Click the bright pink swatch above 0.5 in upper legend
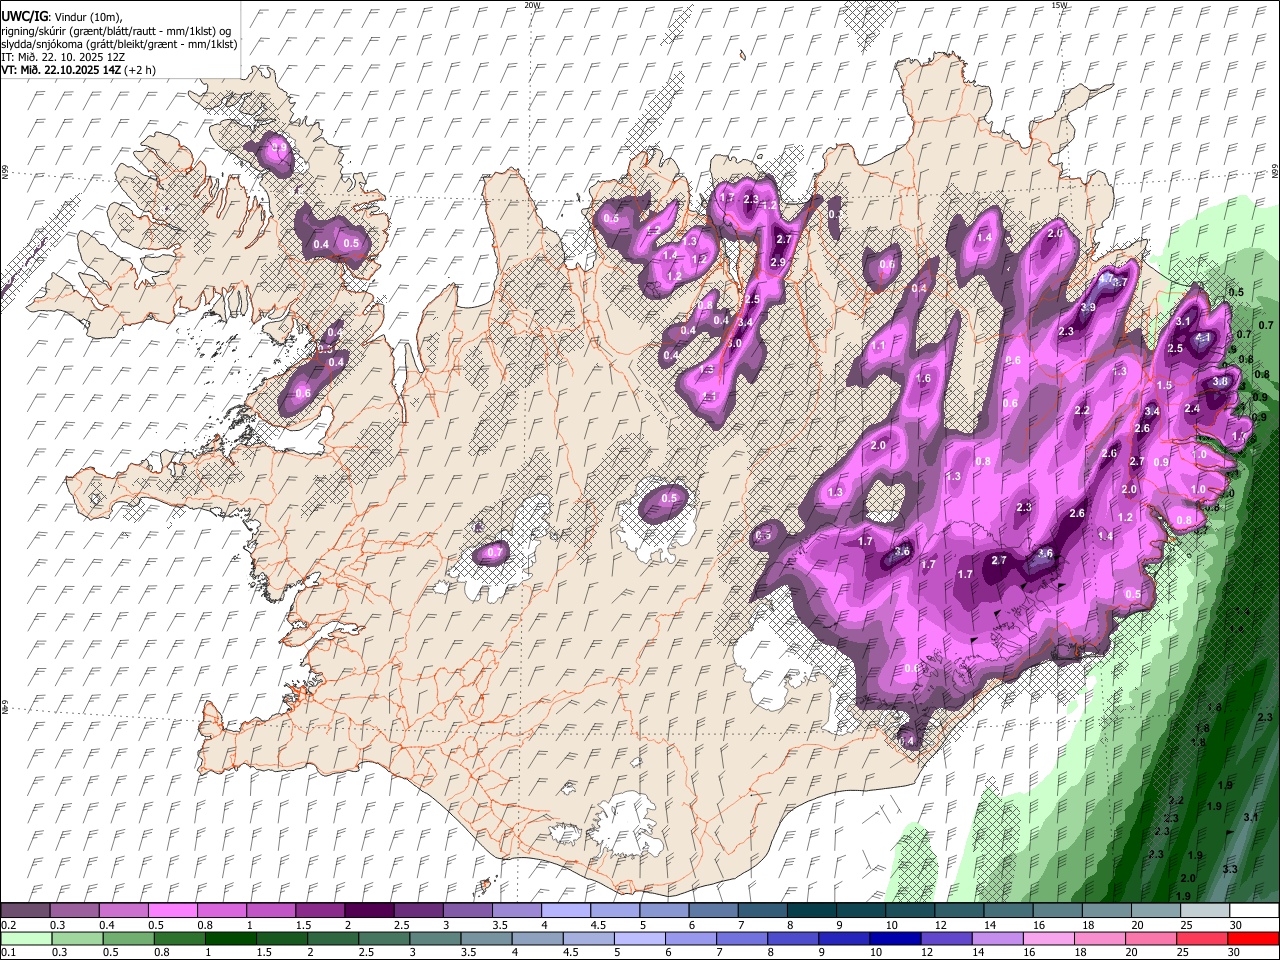This screenshot has height=960, width=1280. point(172,910)
